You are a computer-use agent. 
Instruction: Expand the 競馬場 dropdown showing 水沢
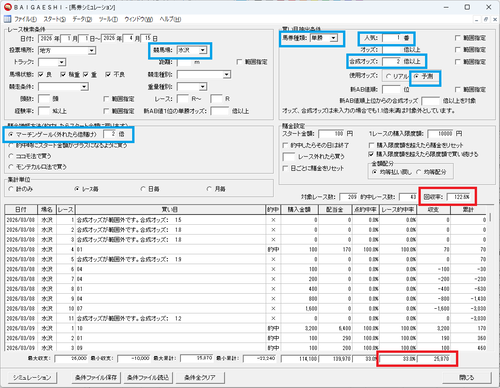click(203, 50)
